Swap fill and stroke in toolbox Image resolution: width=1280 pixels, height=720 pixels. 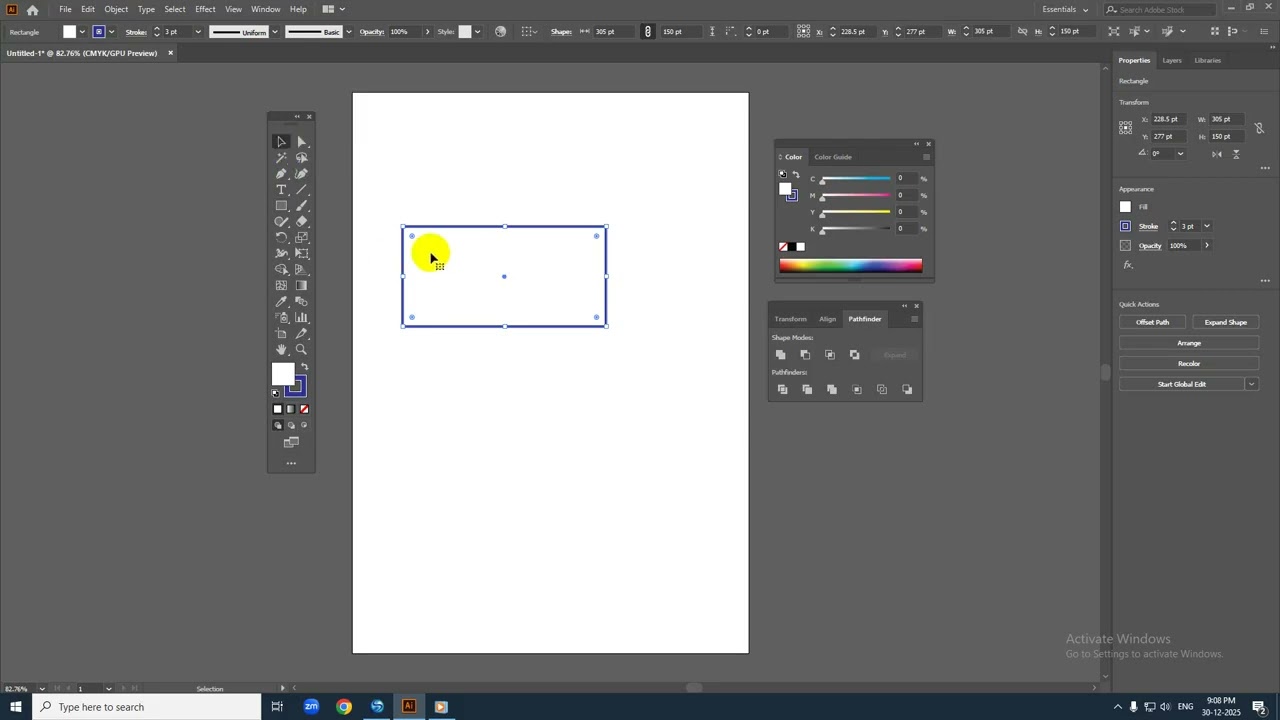pos(305,367)
